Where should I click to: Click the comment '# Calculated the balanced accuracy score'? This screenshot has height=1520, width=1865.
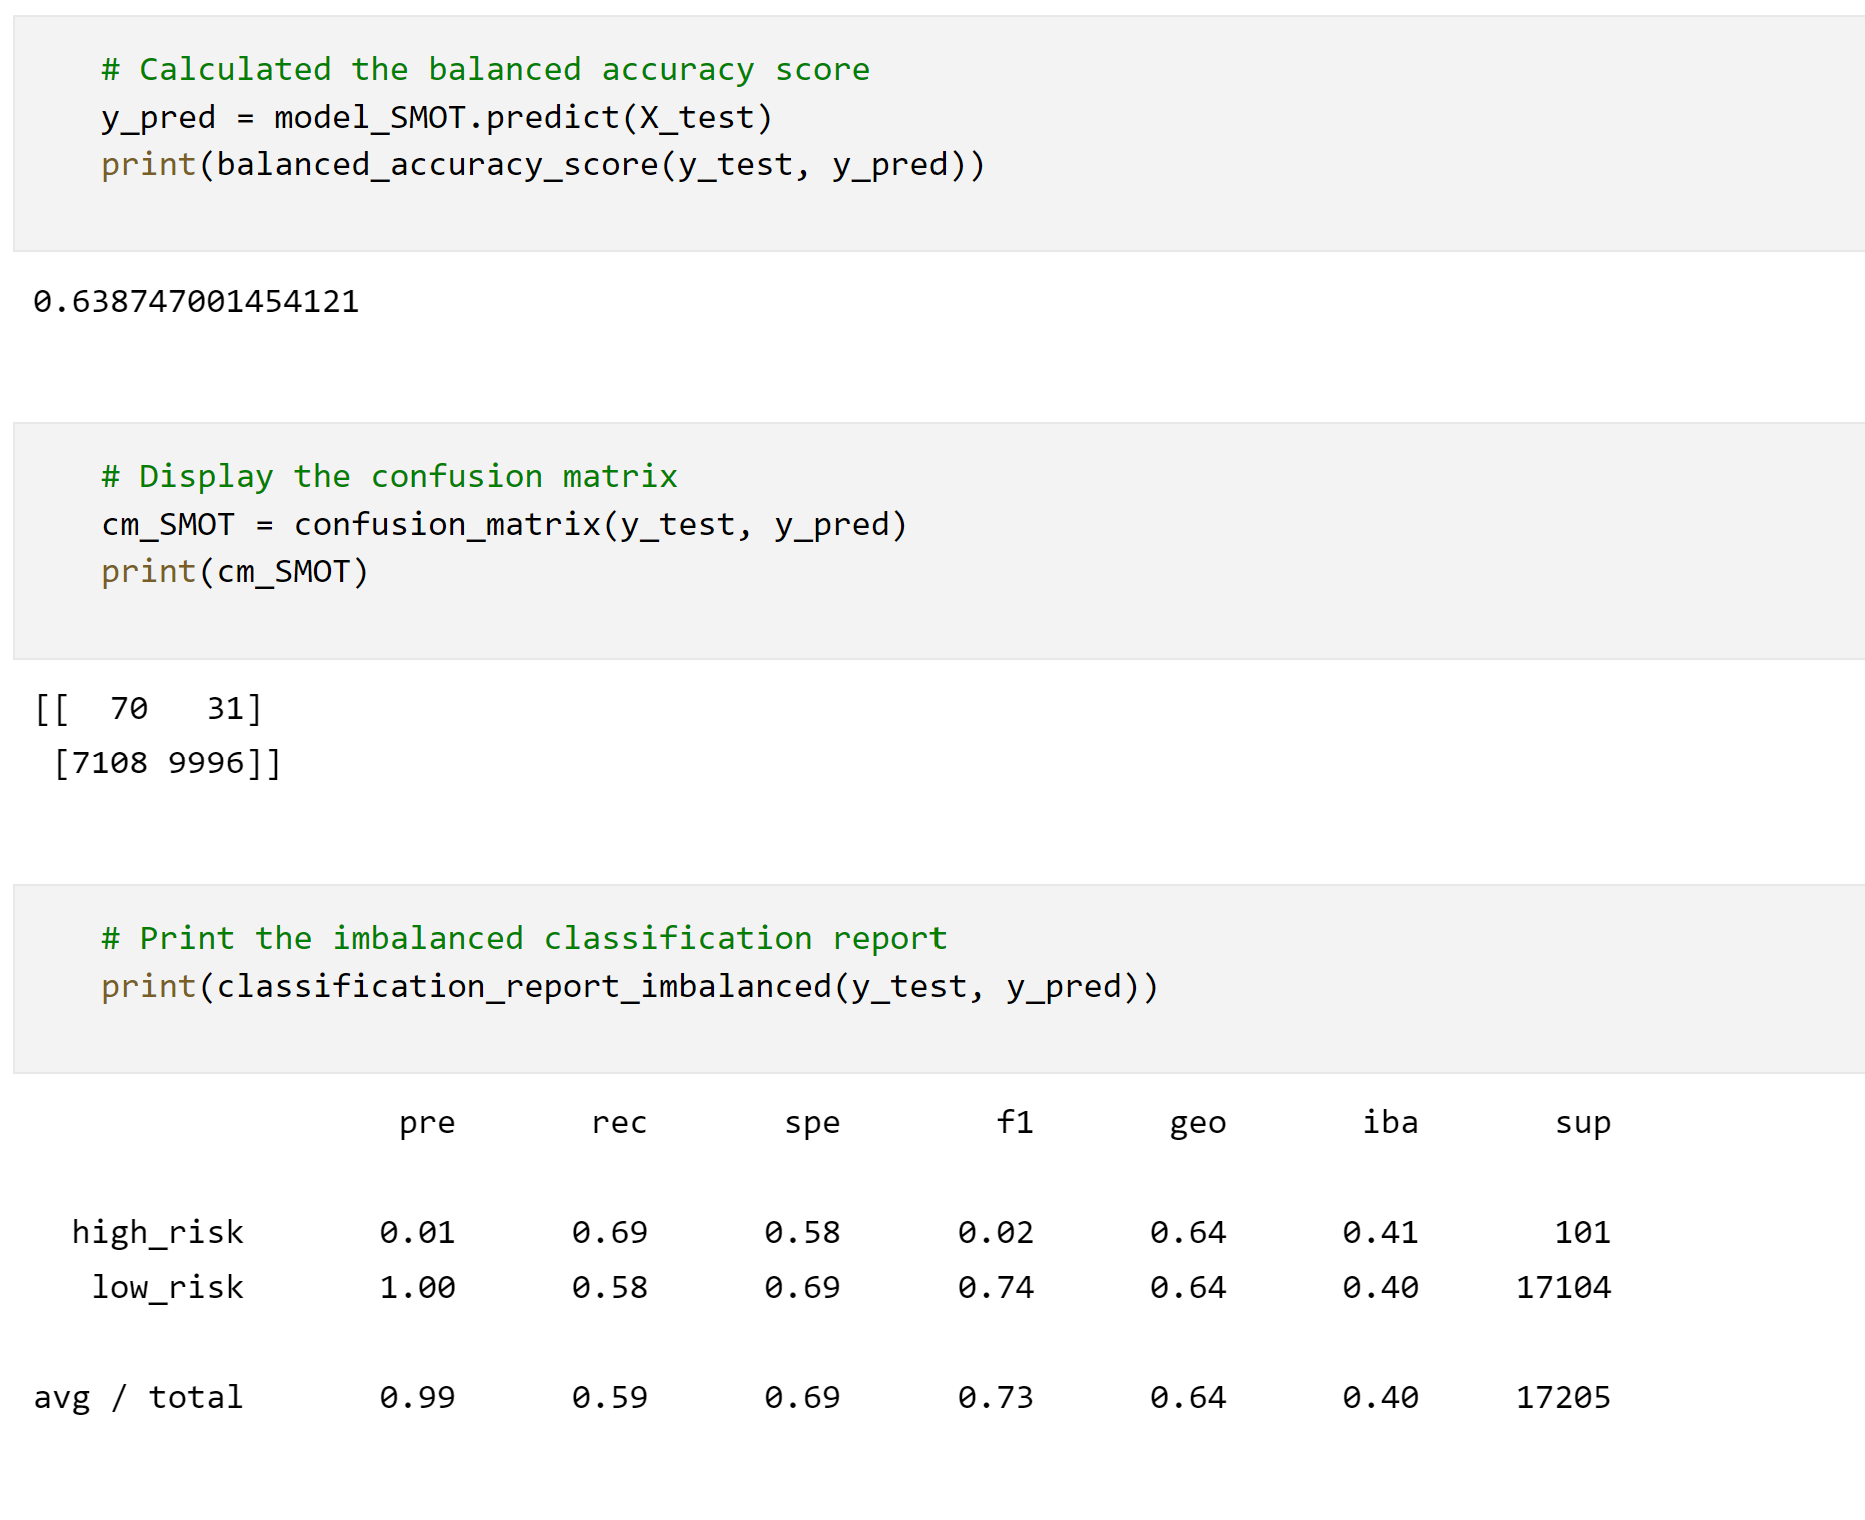click(486, 70)
